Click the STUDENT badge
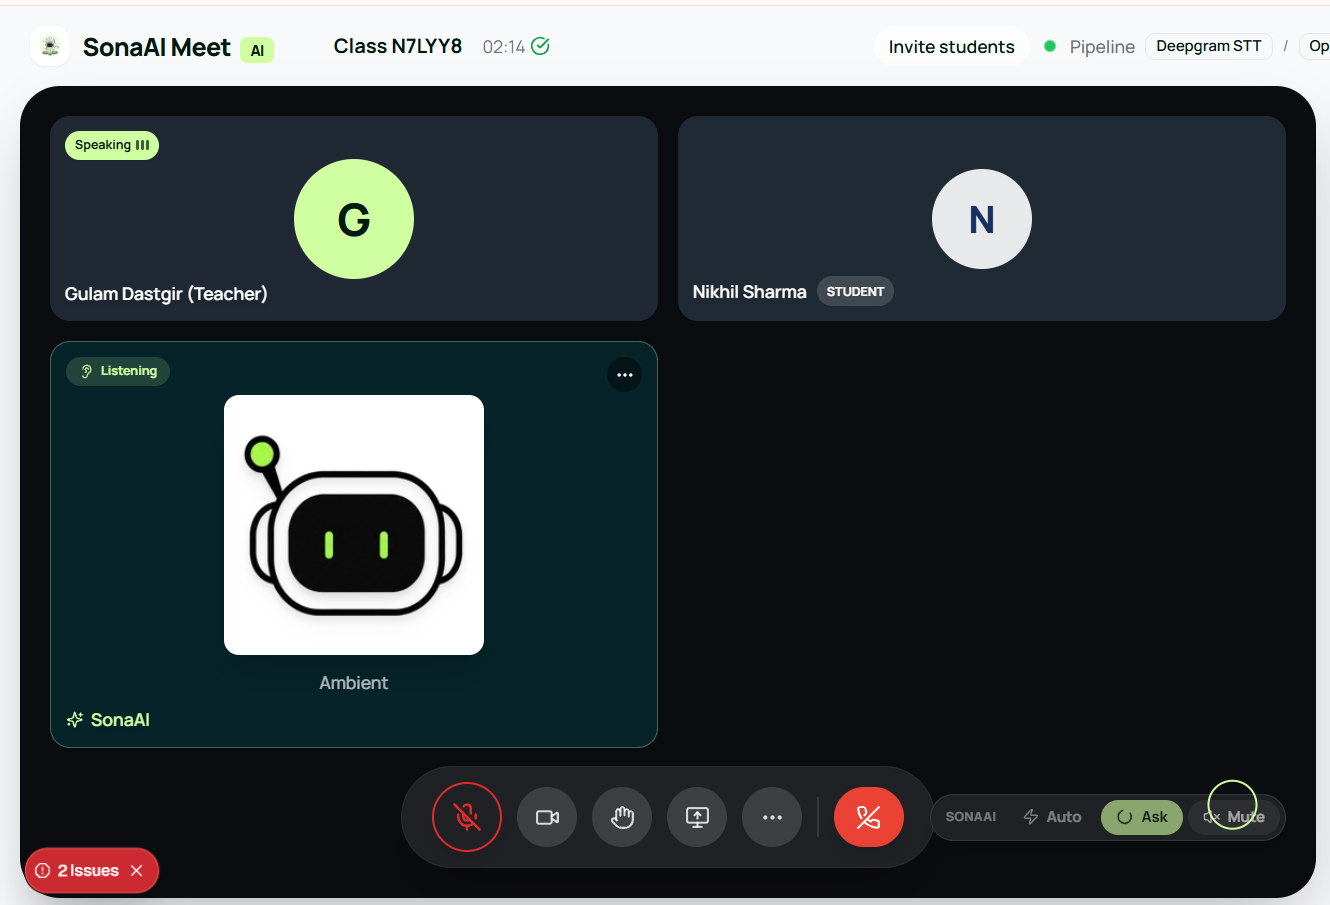This screenshot has height=905, width=1330. point(855,291)
